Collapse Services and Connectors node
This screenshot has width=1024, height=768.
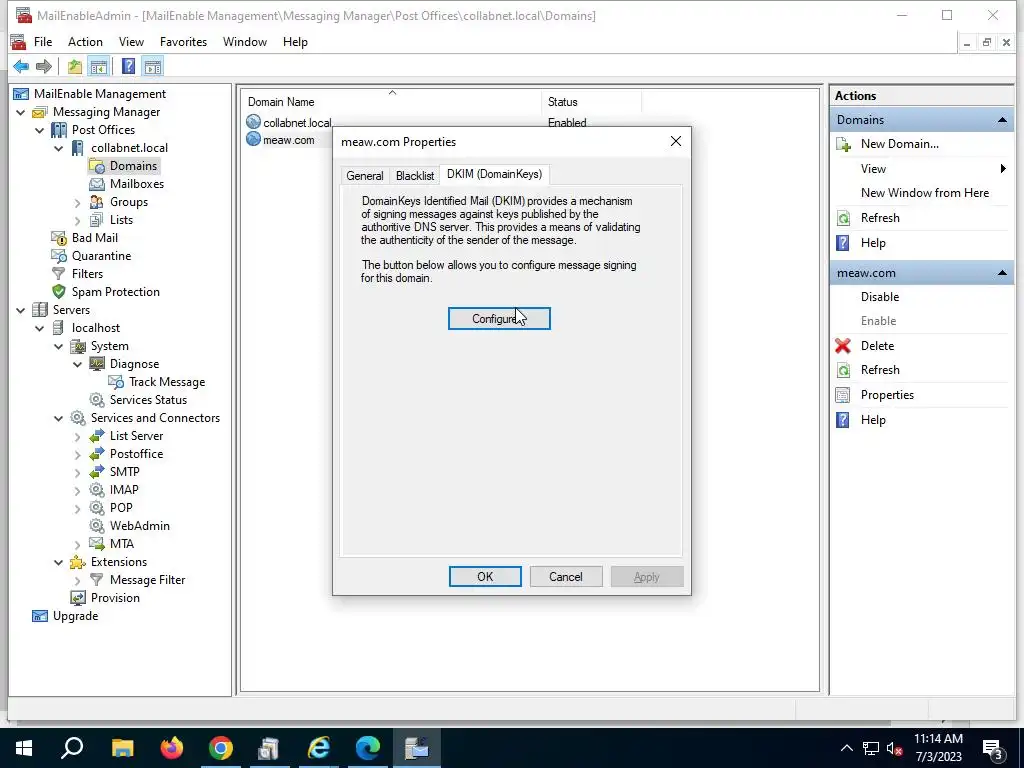coord(59,418)
